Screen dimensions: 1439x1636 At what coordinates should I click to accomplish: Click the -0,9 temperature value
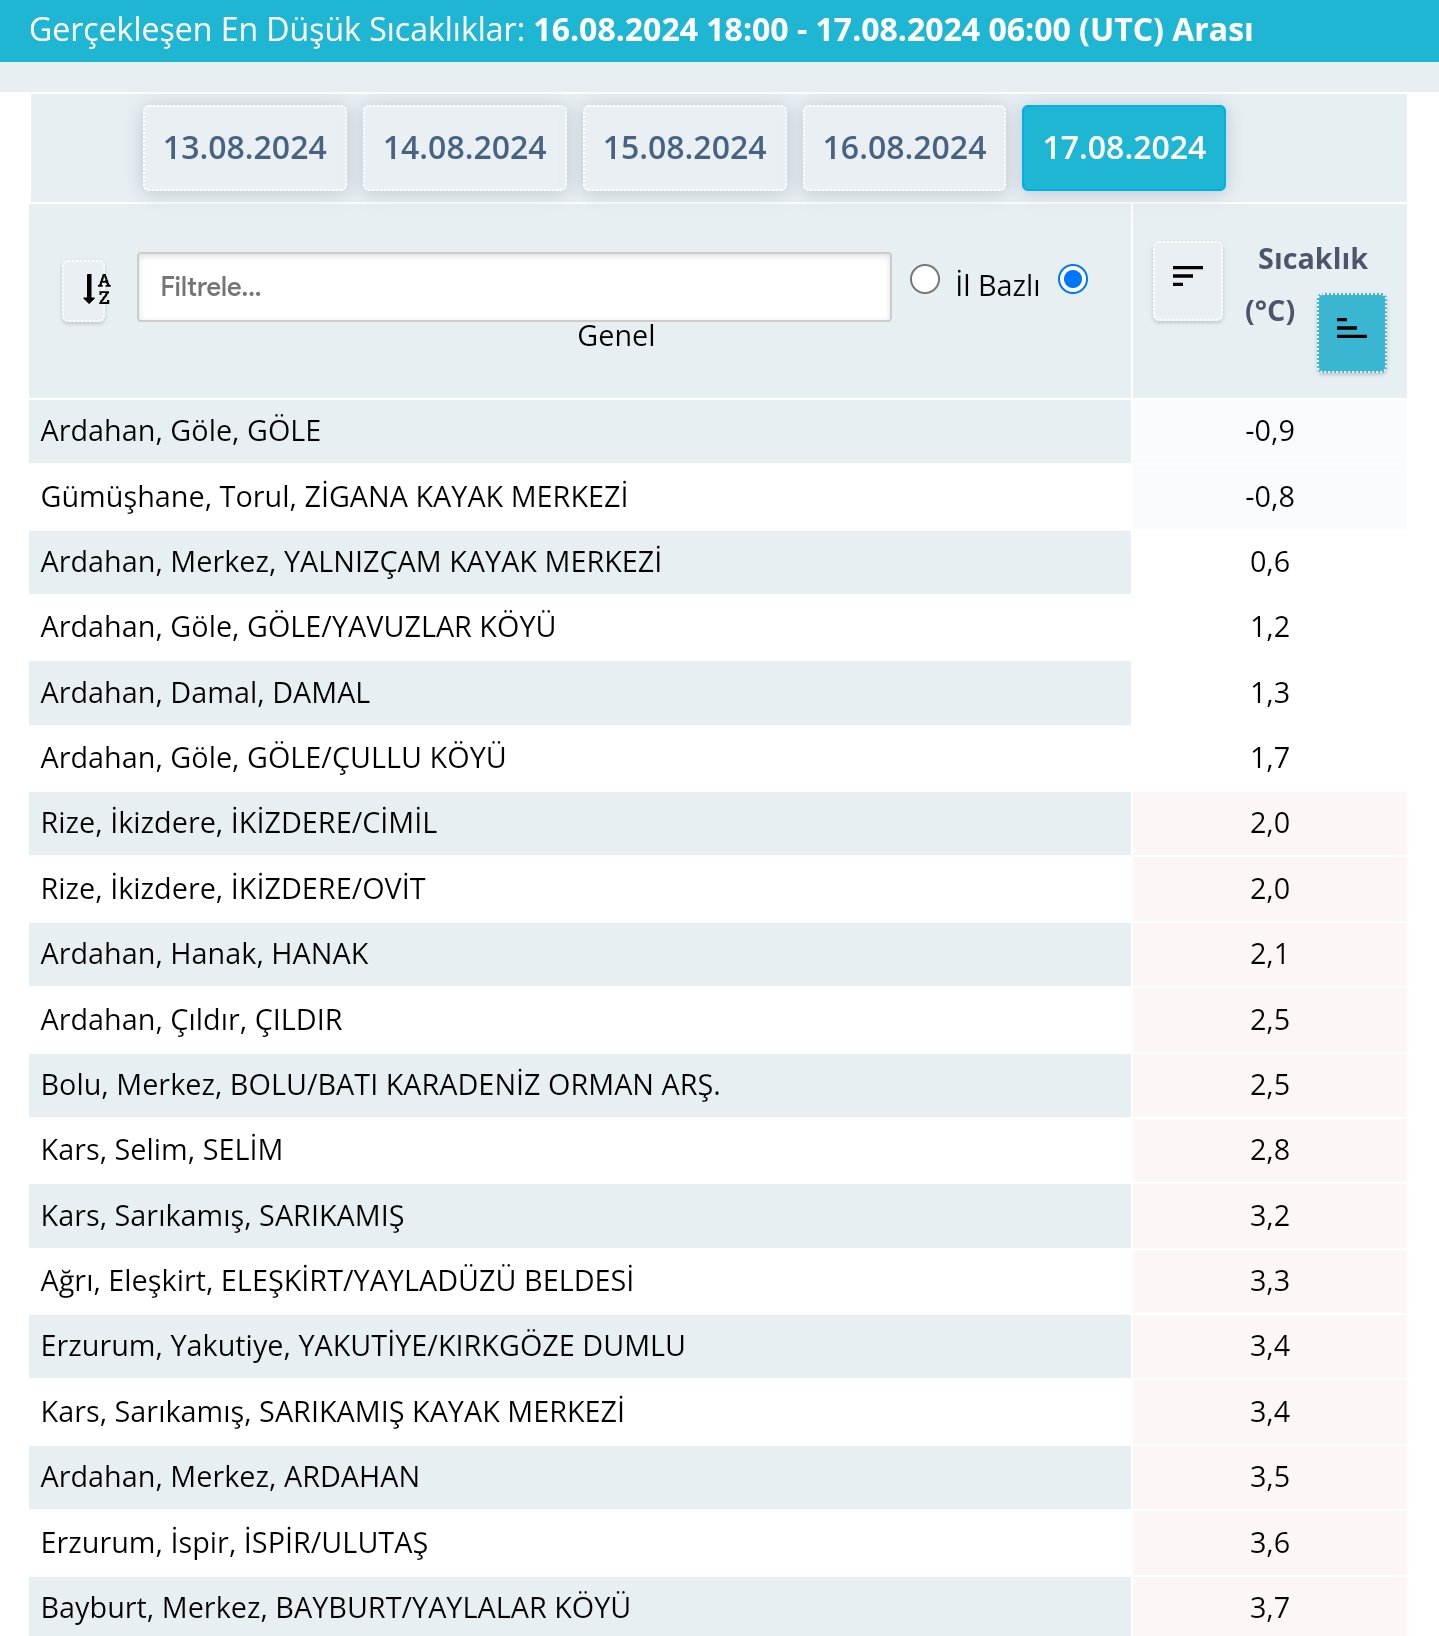pos(1269,431)
